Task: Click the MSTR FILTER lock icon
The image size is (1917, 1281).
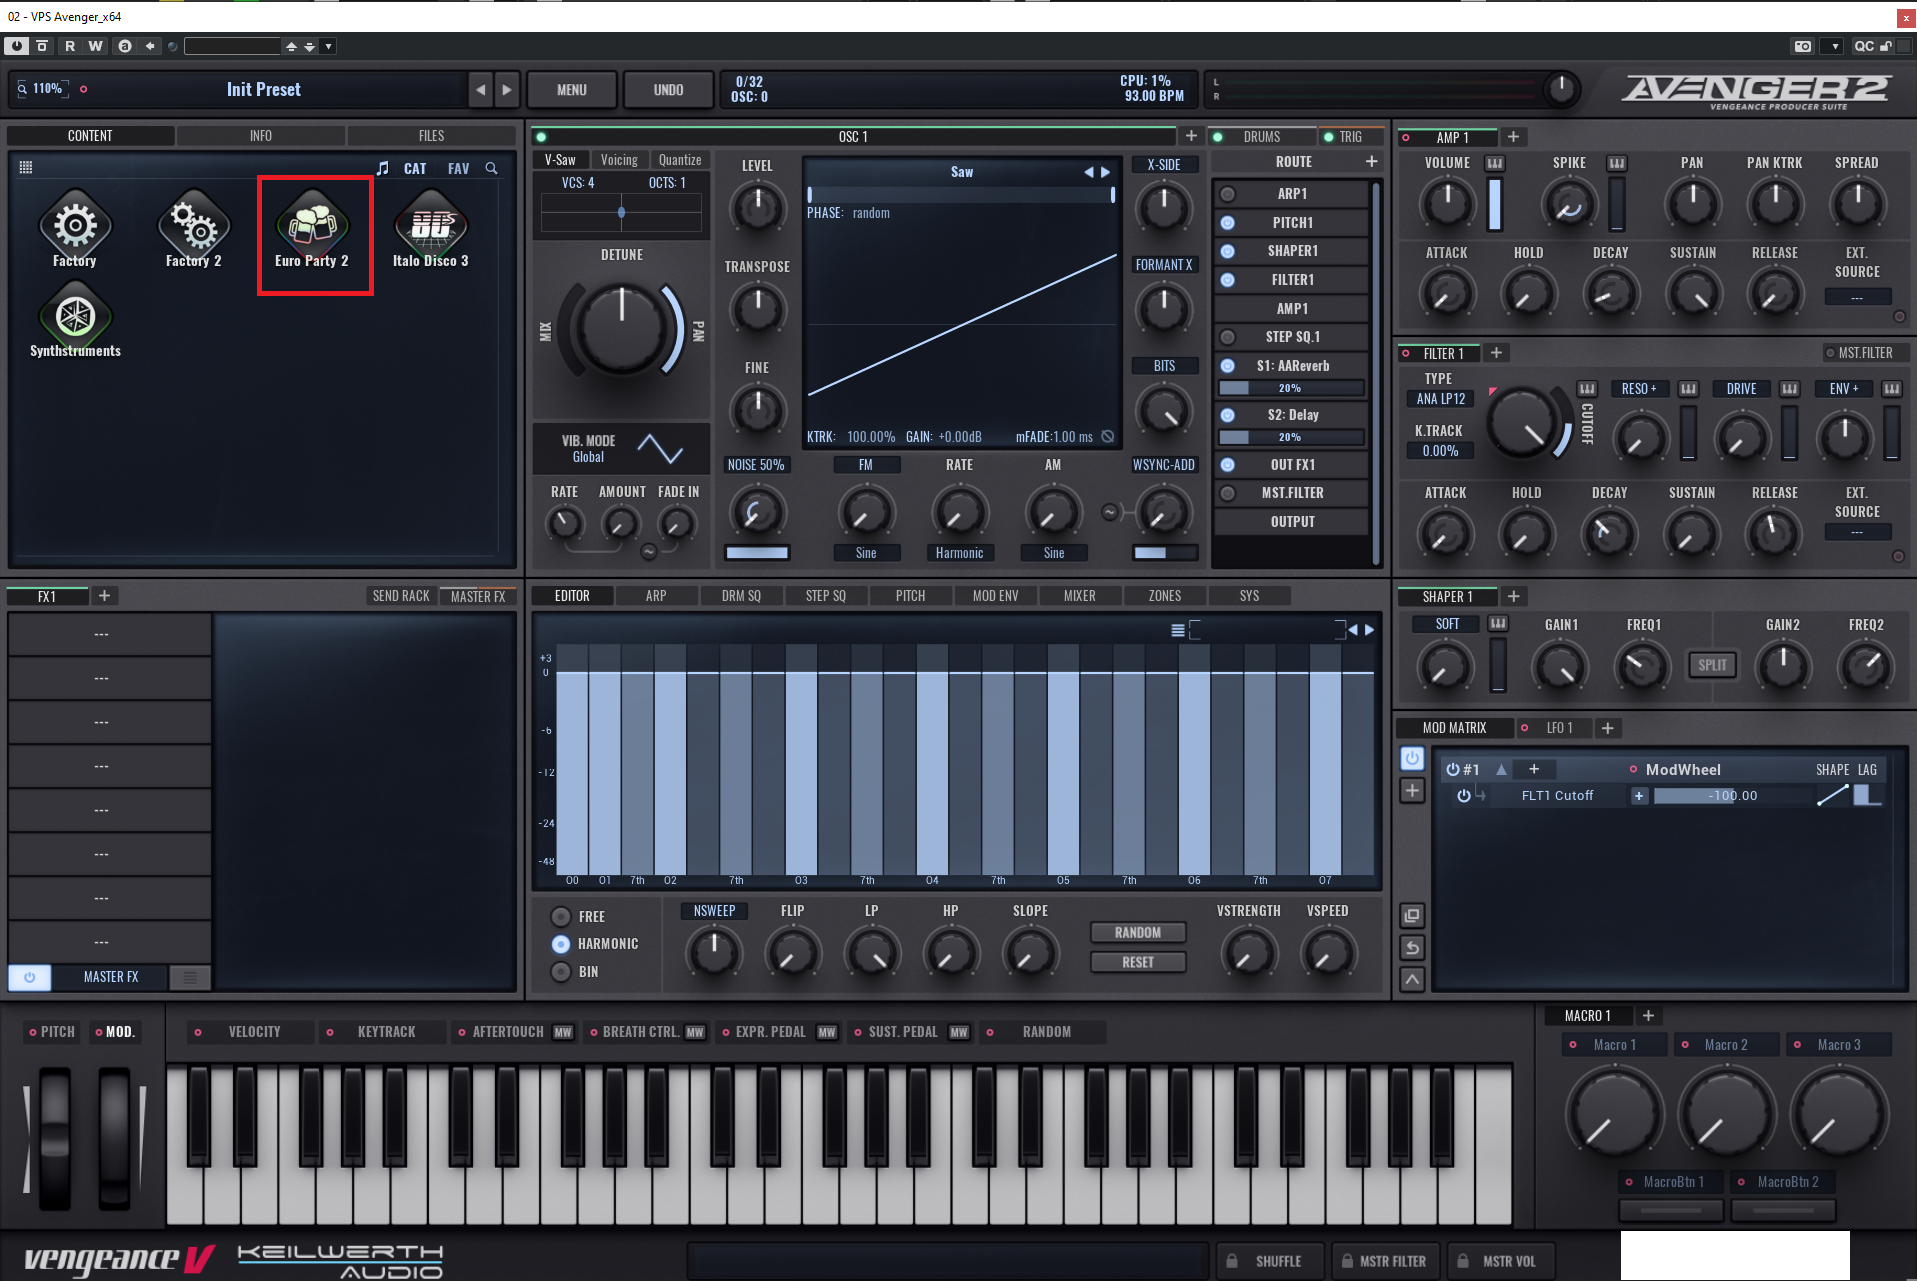Action: [x=1347, y=1261]
